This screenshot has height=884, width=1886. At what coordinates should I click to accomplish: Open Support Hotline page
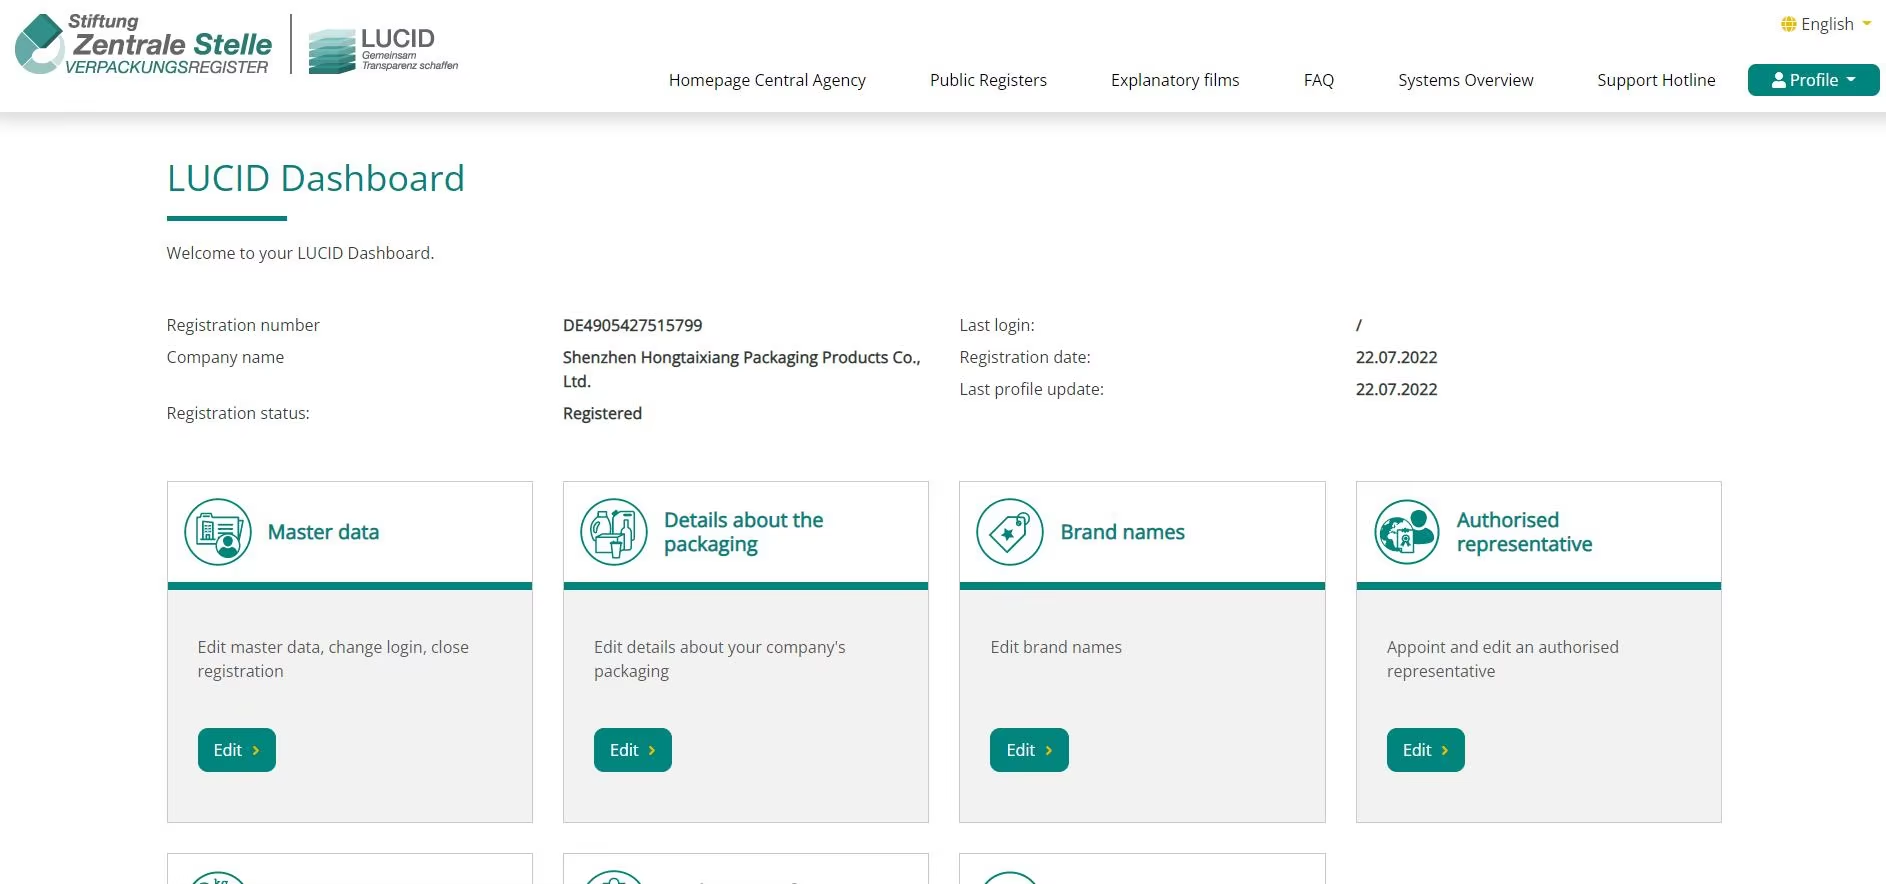pyautogui.click(x=1656, y=80)
